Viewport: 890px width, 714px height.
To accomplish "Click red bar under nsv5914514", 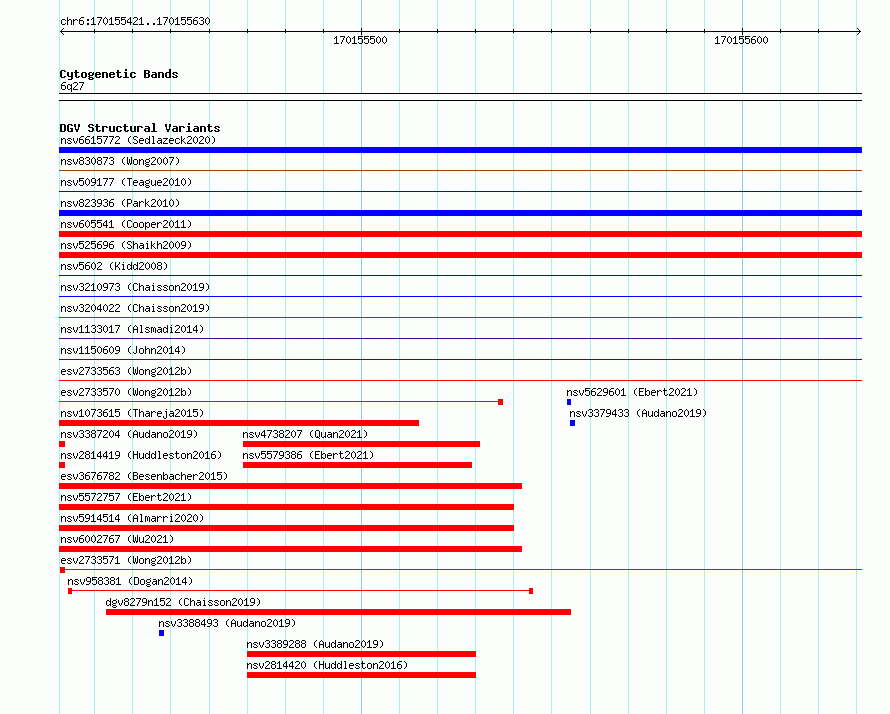I will click(x=286, y=528).
